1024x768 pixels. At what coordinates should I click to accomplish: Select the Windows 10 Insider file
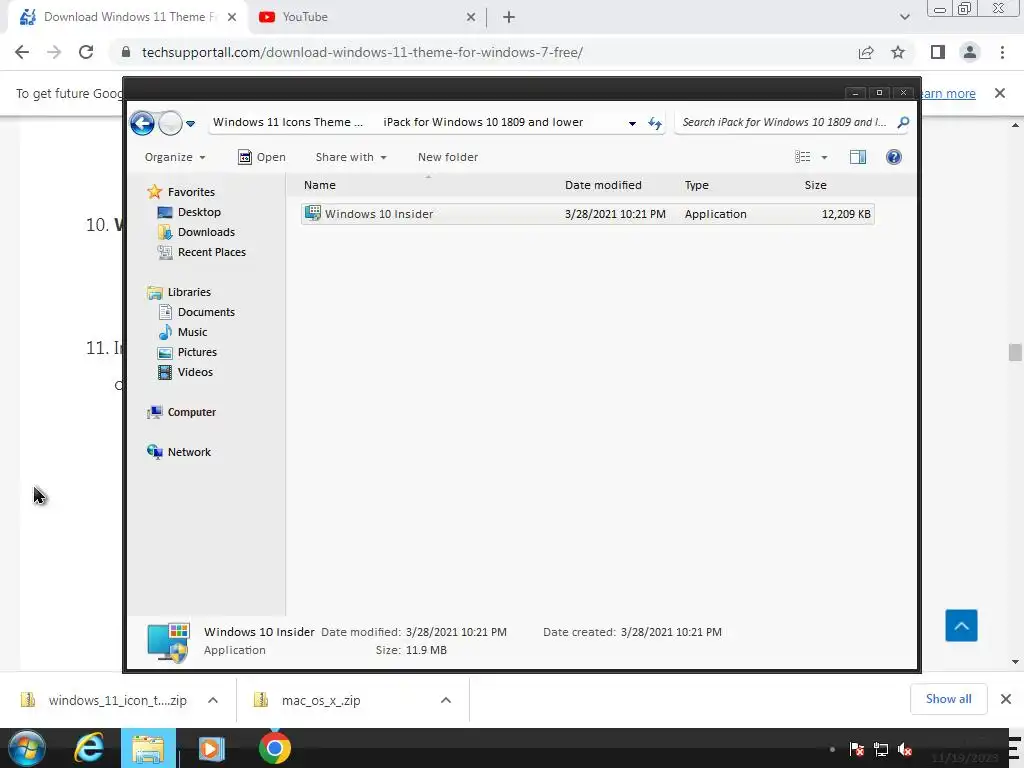click(x=587, y=214)
